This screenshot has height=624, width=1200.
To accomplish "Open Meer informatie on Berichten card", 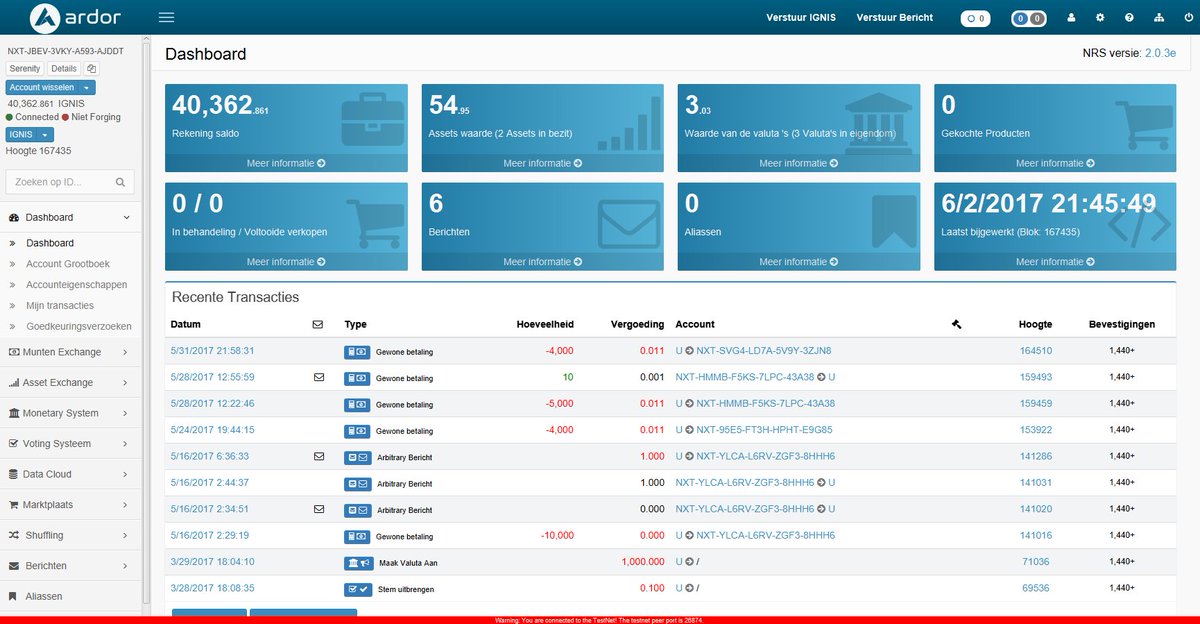I will [543, 262].
